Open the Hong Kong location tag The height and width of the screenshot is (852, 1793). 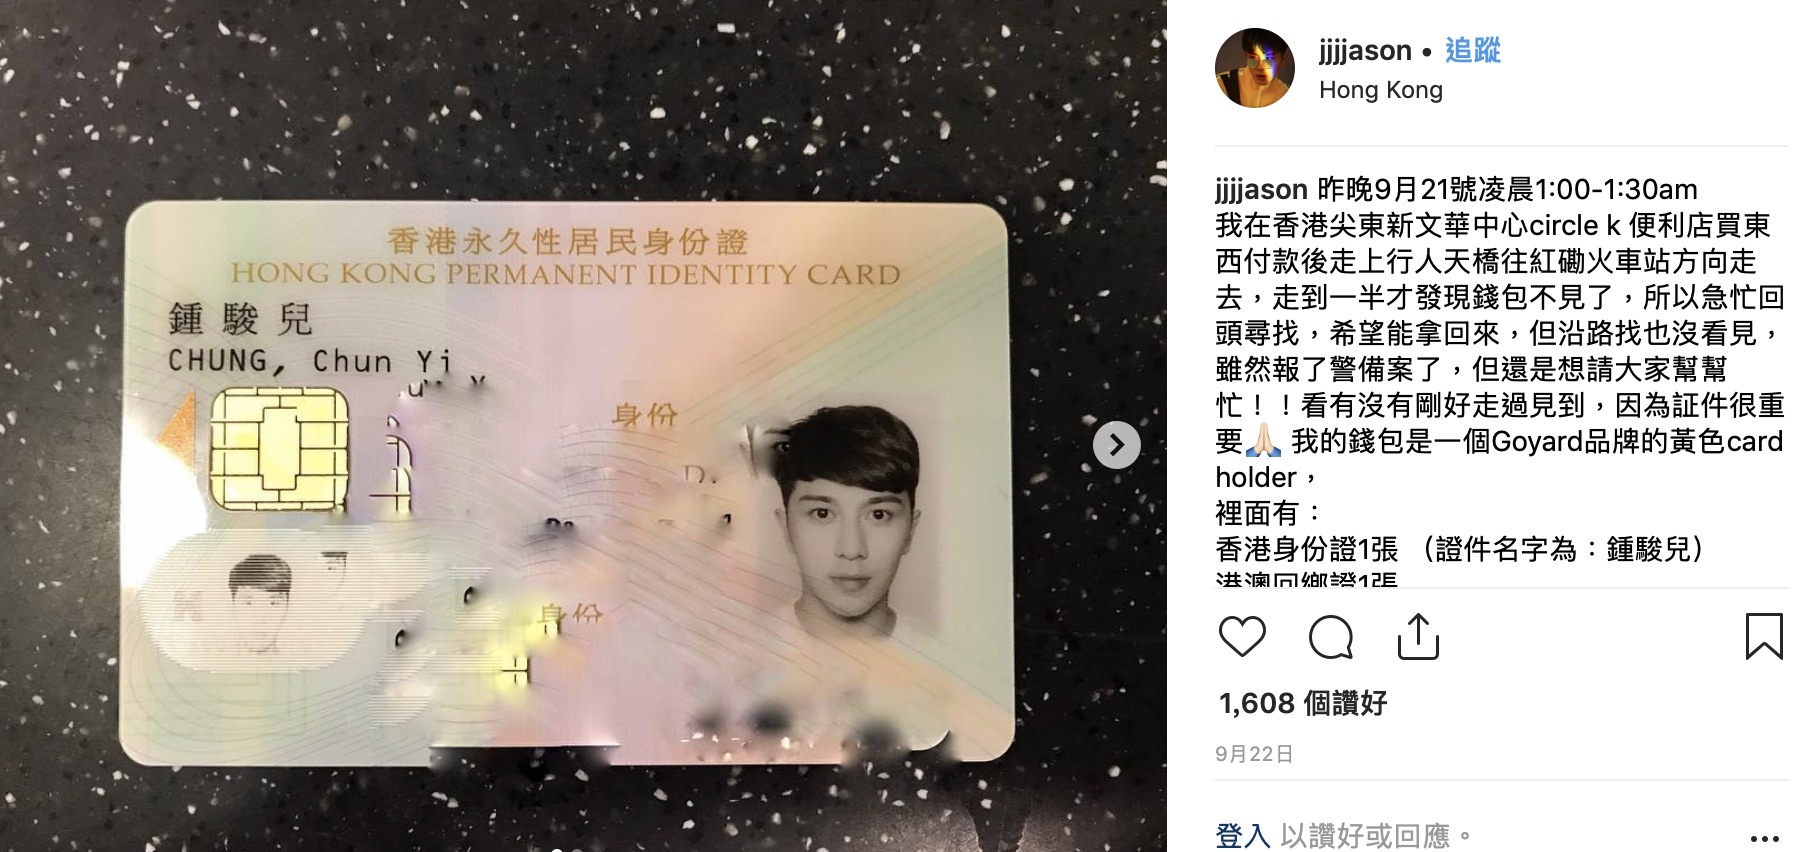(1380, 90)
